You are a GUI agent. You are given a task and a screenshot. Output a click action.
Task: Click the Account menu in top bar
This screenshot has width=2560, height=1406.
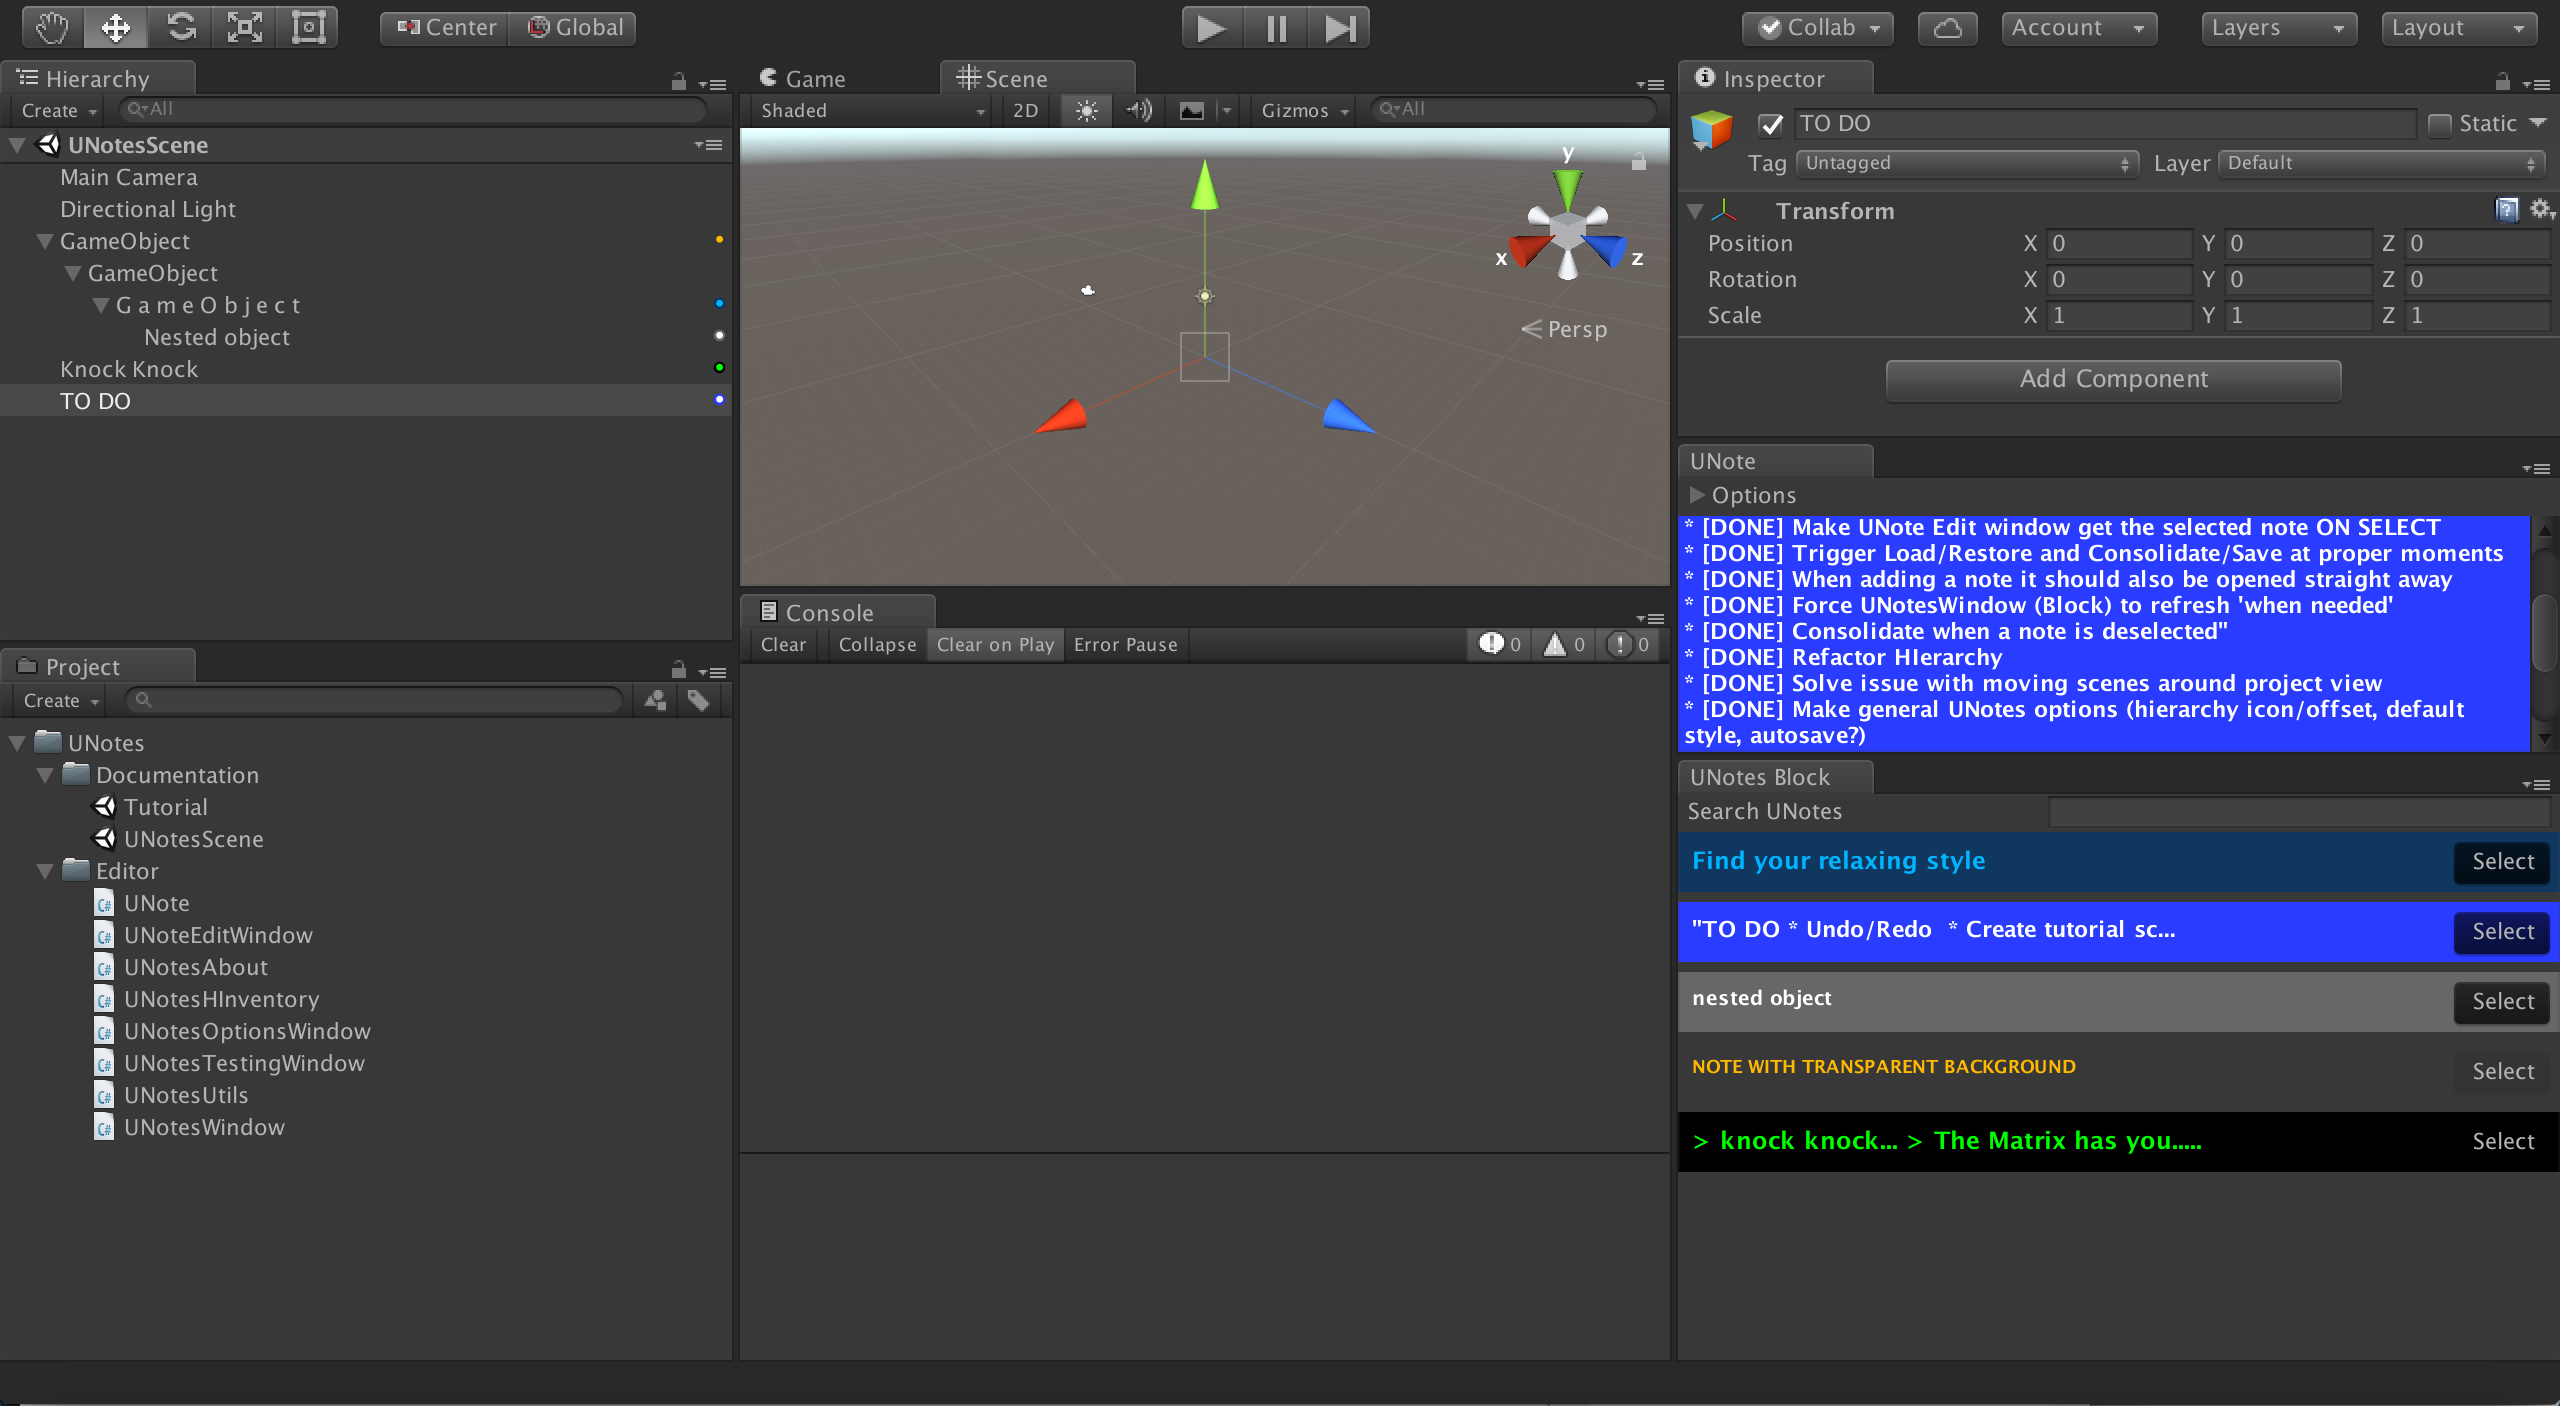coord(2063,26)
